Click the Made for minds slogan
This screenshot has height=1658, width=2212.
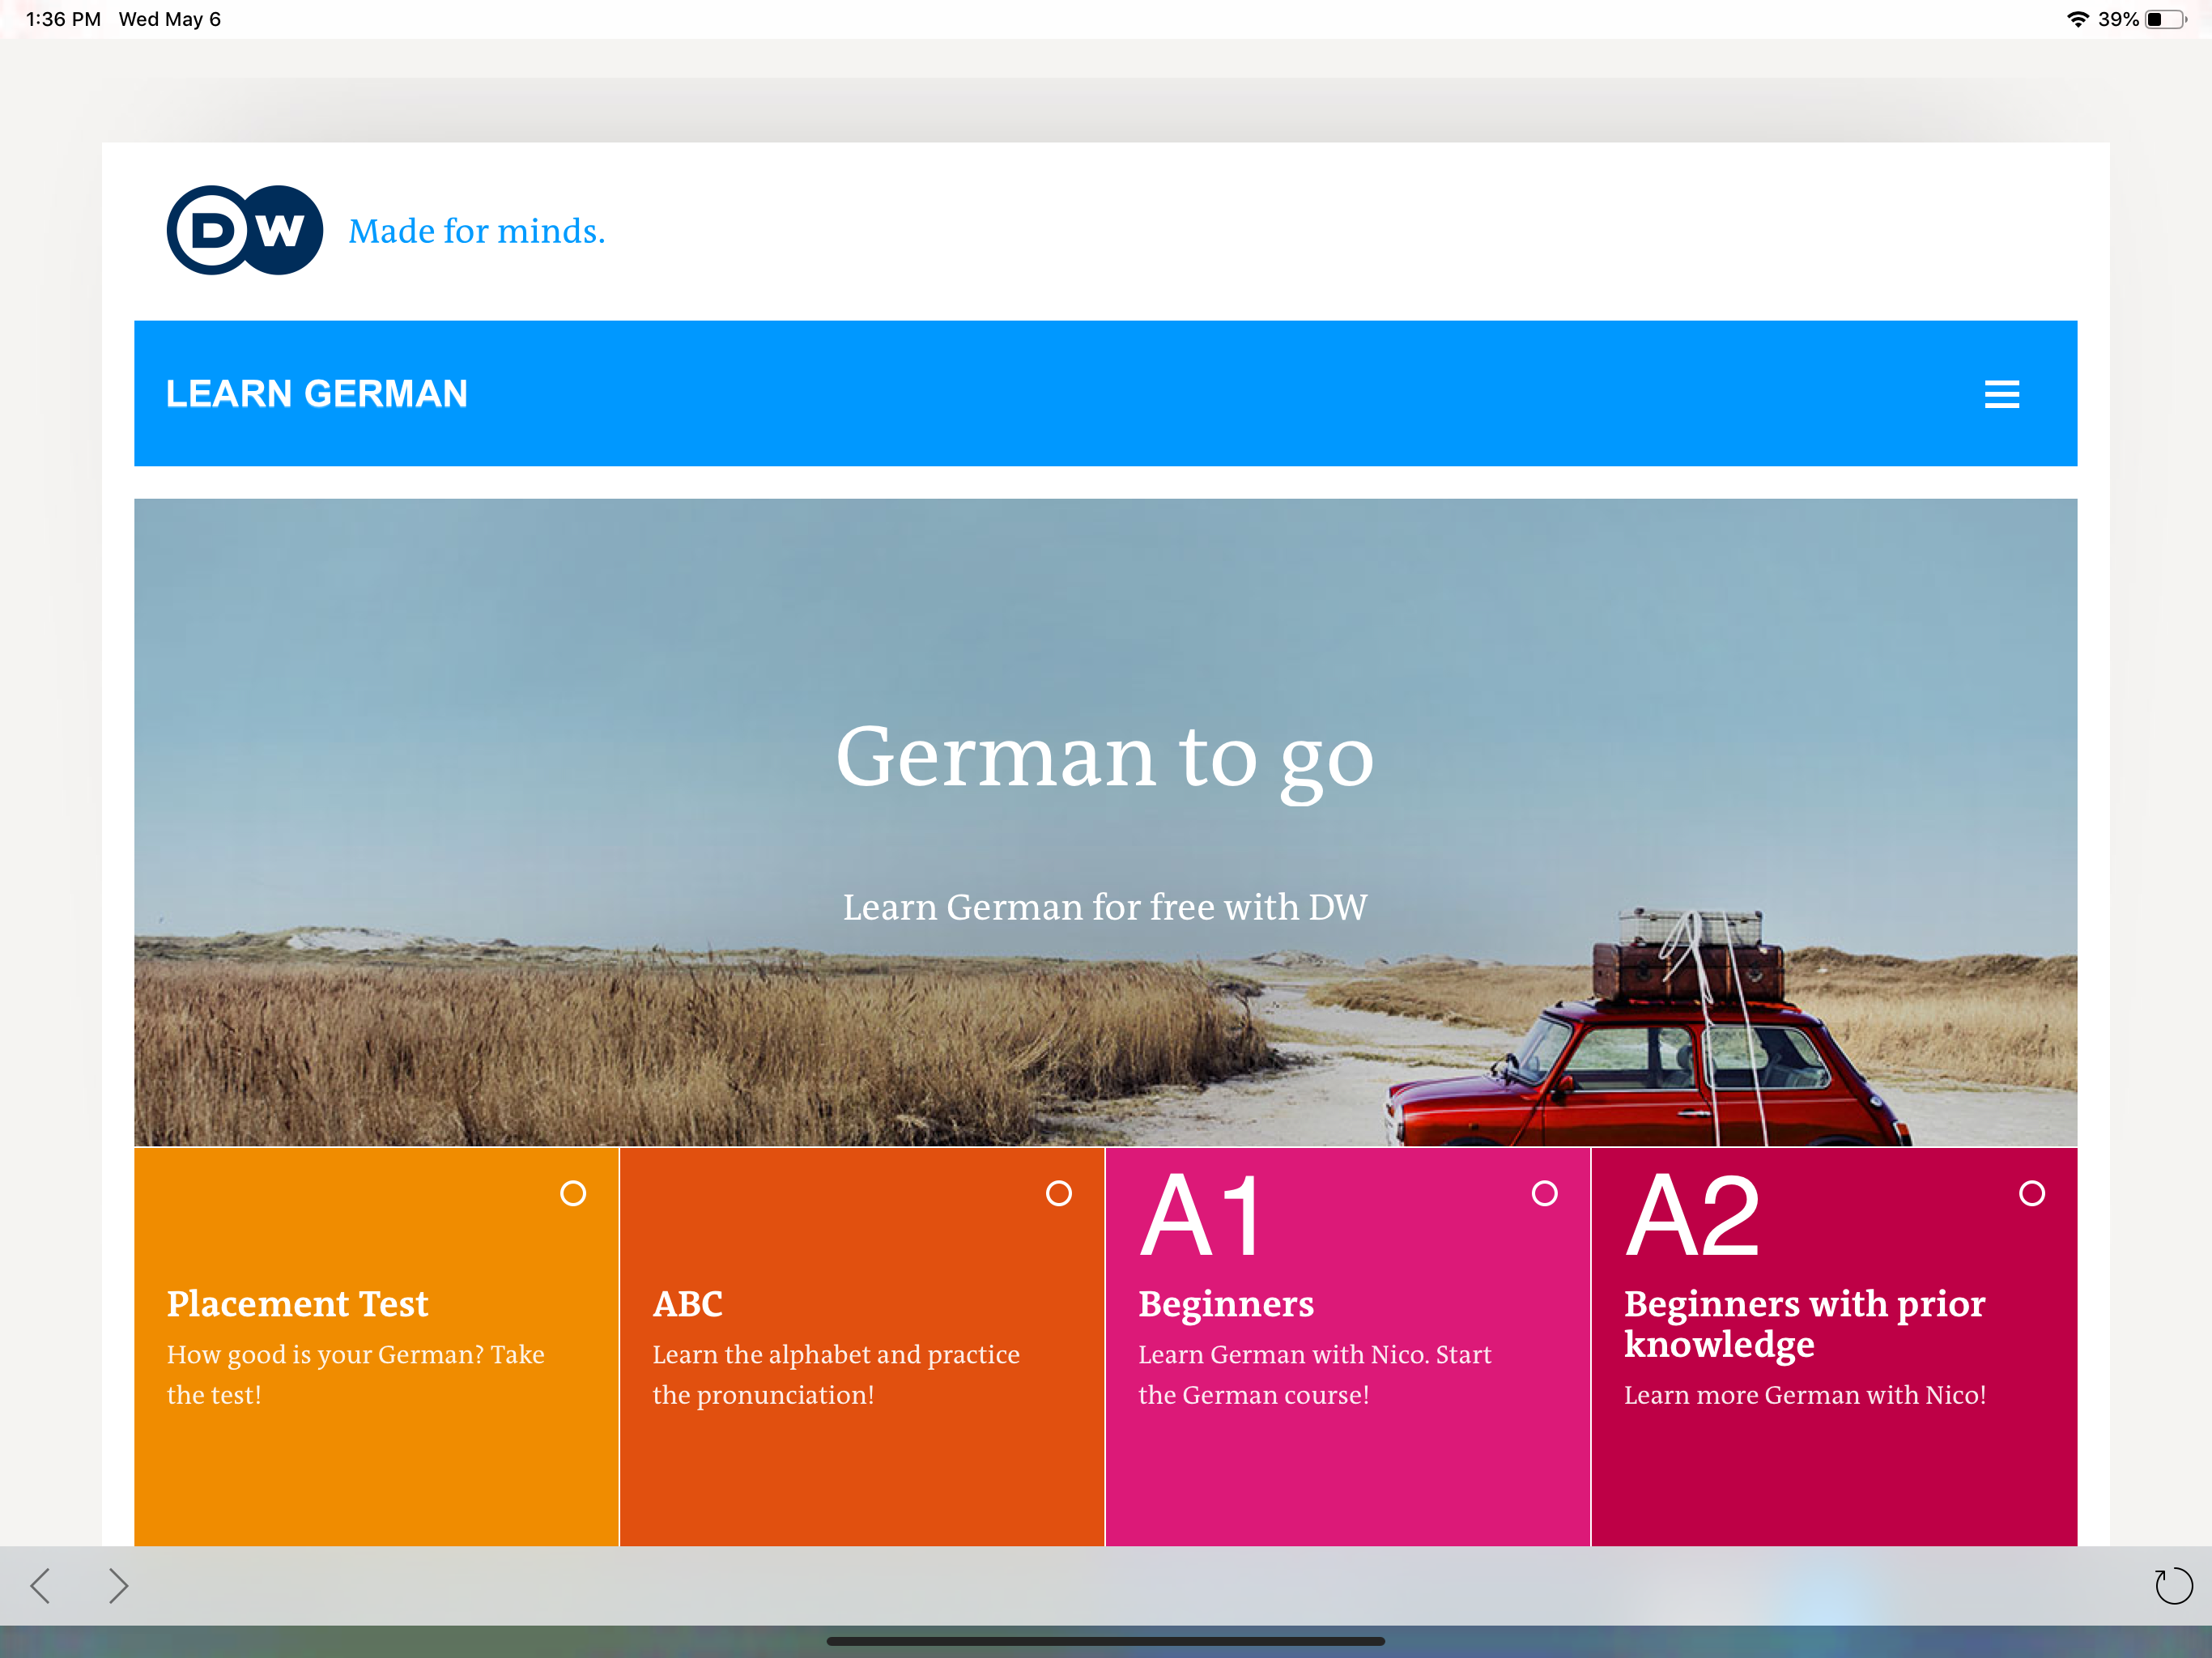(x=476, y=231)
